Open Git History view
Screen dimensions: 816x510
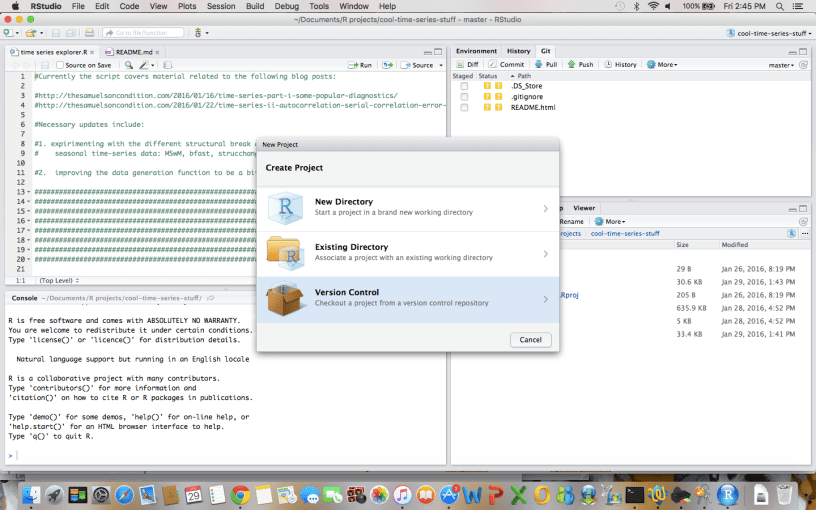(x=620, y=64)
